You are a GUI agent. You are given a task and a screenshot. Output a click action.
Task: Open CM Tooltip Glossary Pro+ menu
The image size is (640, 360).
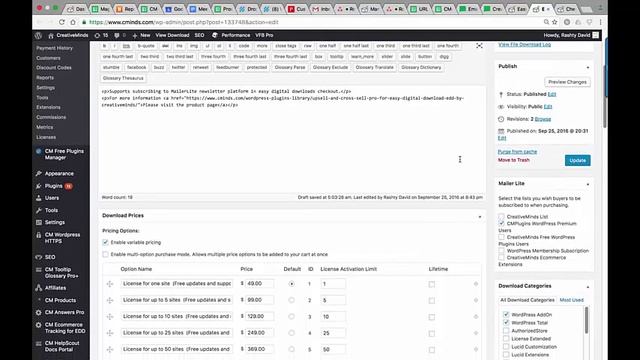click(x=61, y=273)
